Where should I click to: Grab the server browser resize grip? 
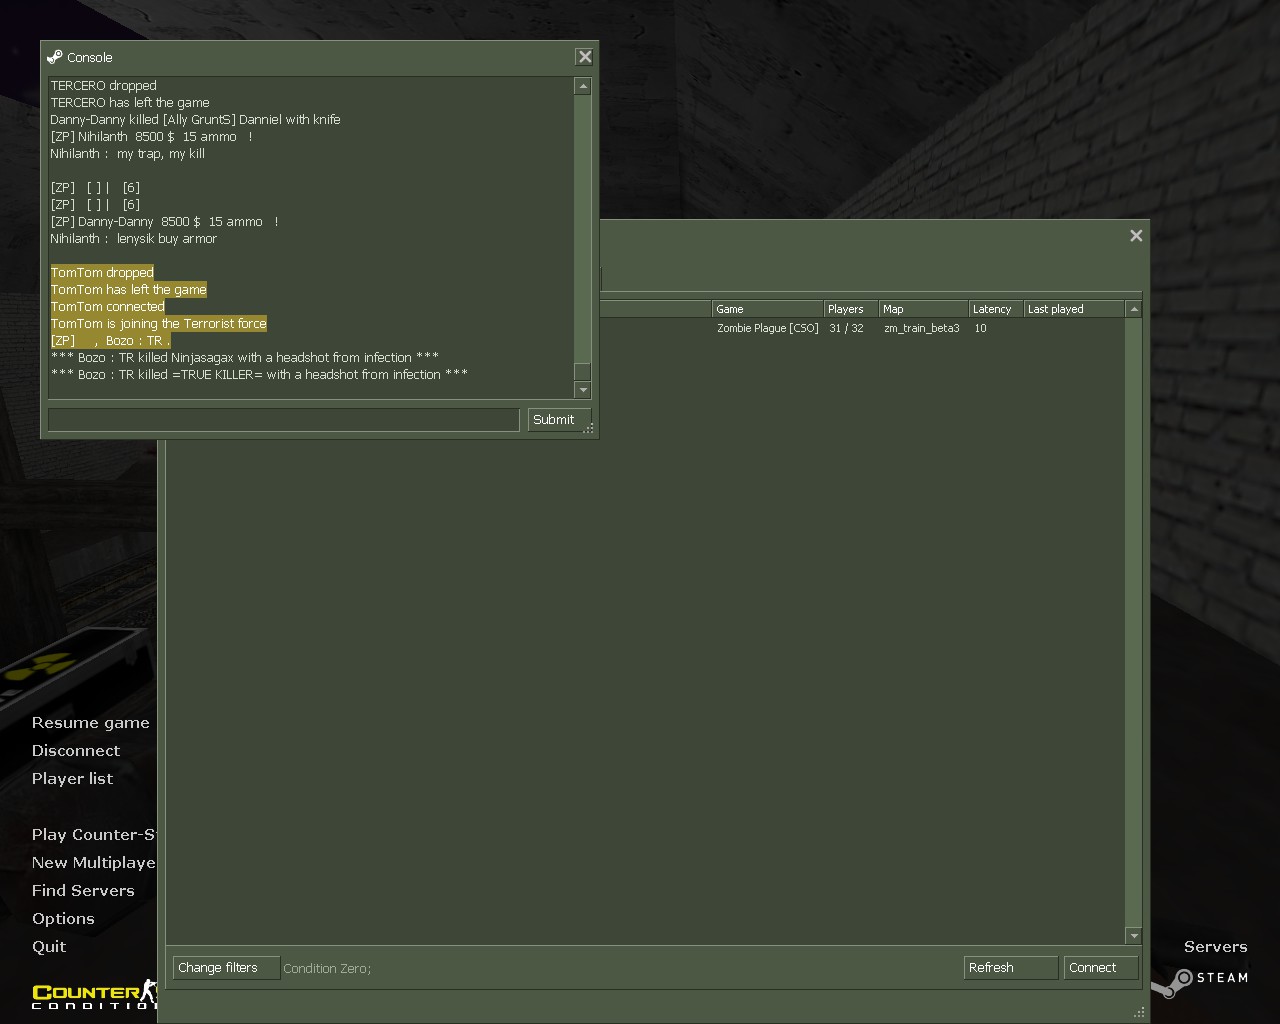tap(1138, 1012)
